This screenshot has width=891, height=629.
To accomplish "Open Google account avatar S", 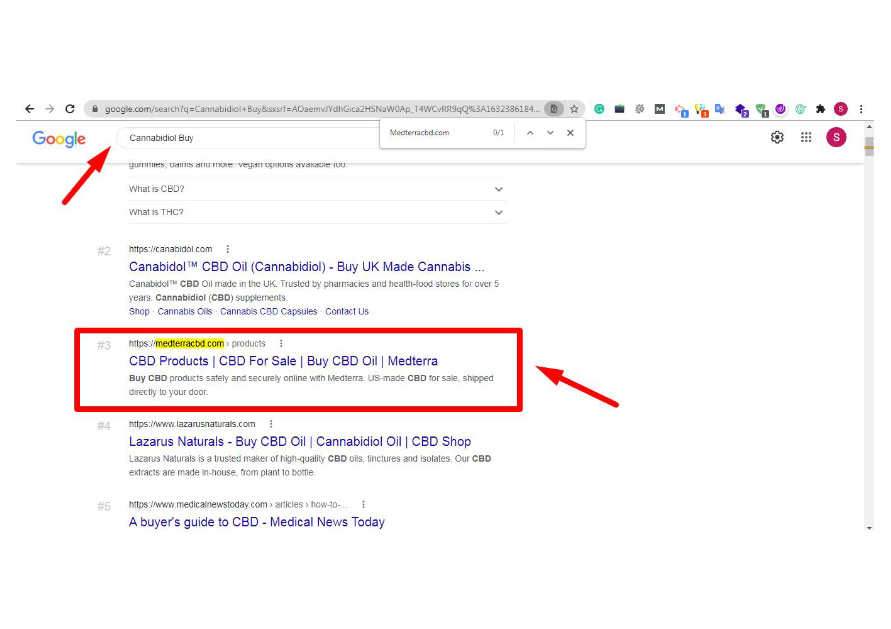I will click(836, 137).
